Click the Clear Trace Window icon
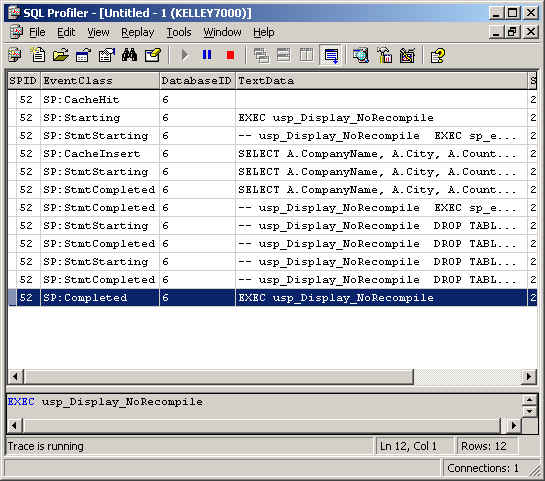Viewport: 545px width, 481px height. pyautogui.click(x=153, y=55)
